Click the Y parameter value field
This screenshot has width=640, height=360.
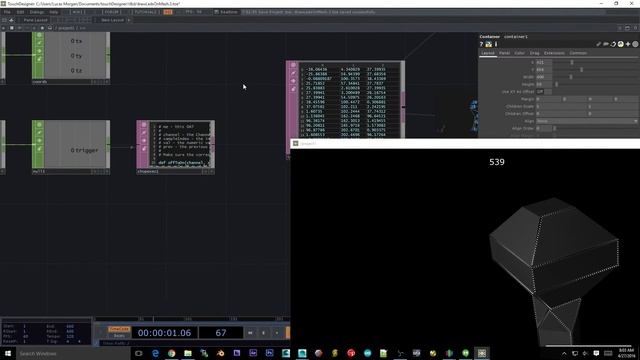pyautogui.click(x=544, y=70)
